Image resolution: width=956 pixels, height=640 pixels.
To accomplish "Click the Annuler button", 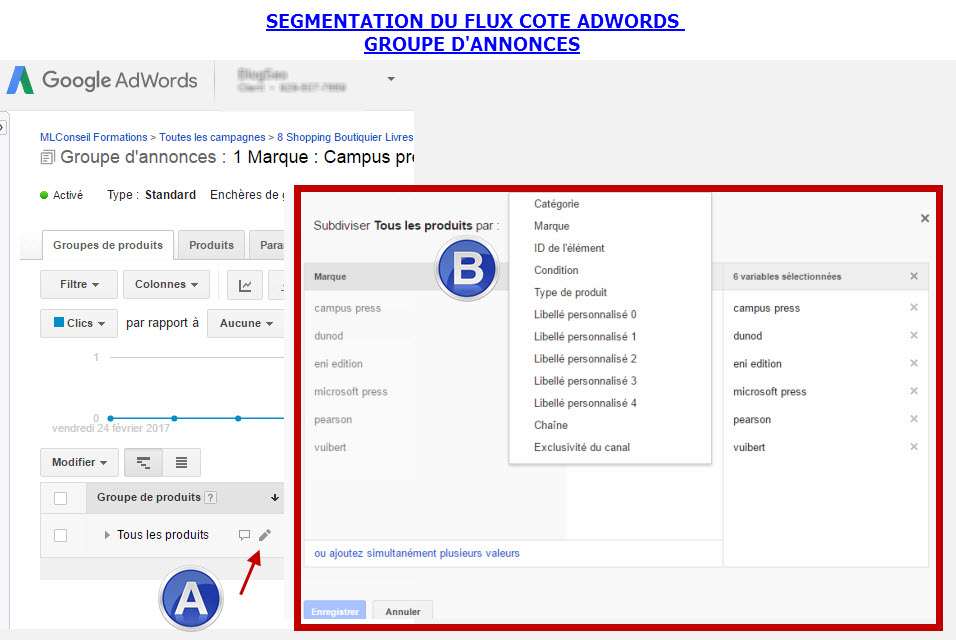I will coord(402,611).
